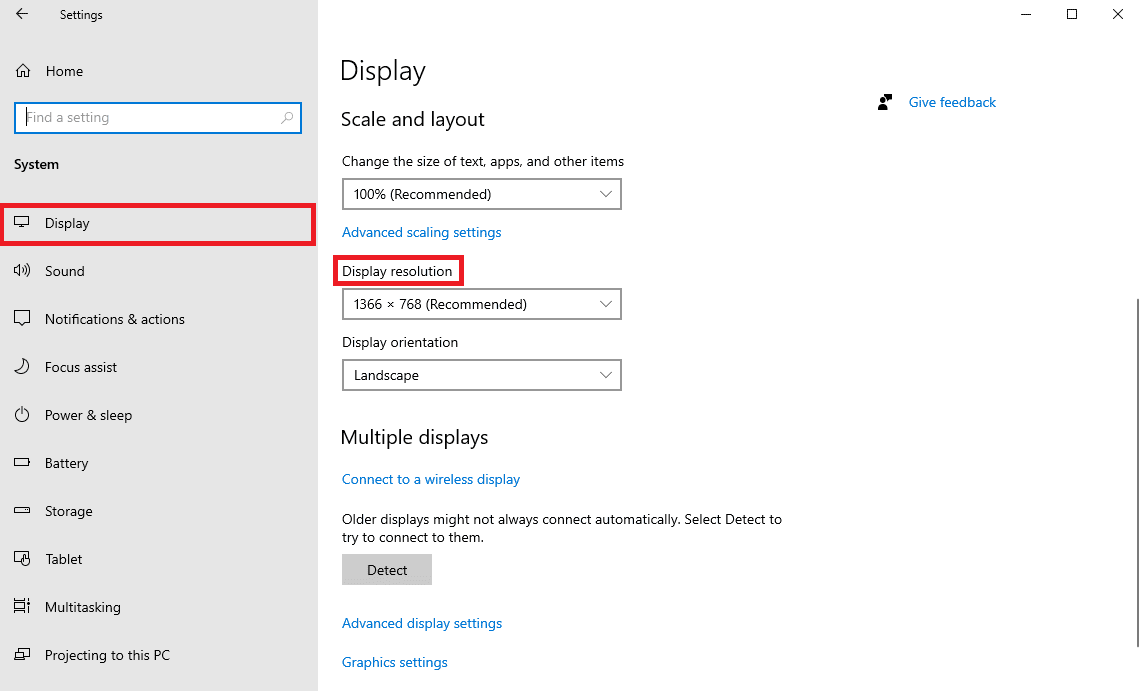Go to Multitasking settings
Image resolution: width=1139 pixels, height=691 pixels.
pos(83,607)
